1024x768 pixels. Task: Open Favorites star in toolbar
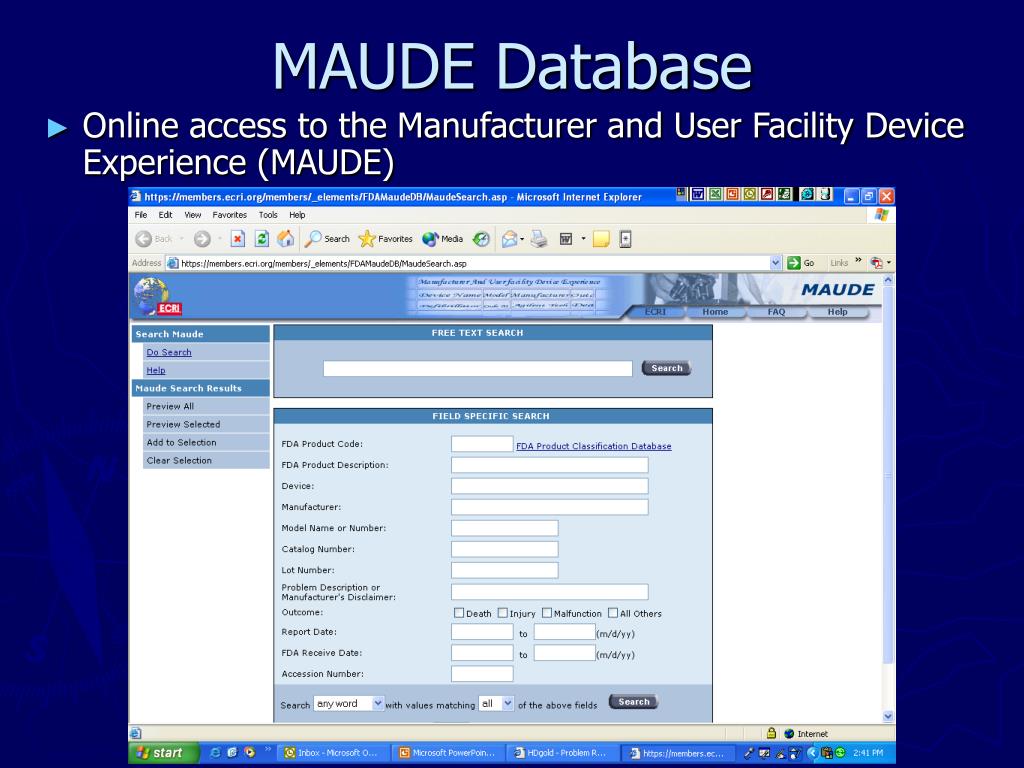click(386, 239)
